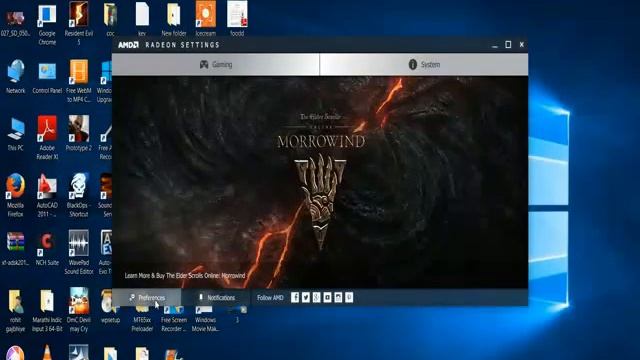Open Notifications in Radeon Settings

click(216, 298)
